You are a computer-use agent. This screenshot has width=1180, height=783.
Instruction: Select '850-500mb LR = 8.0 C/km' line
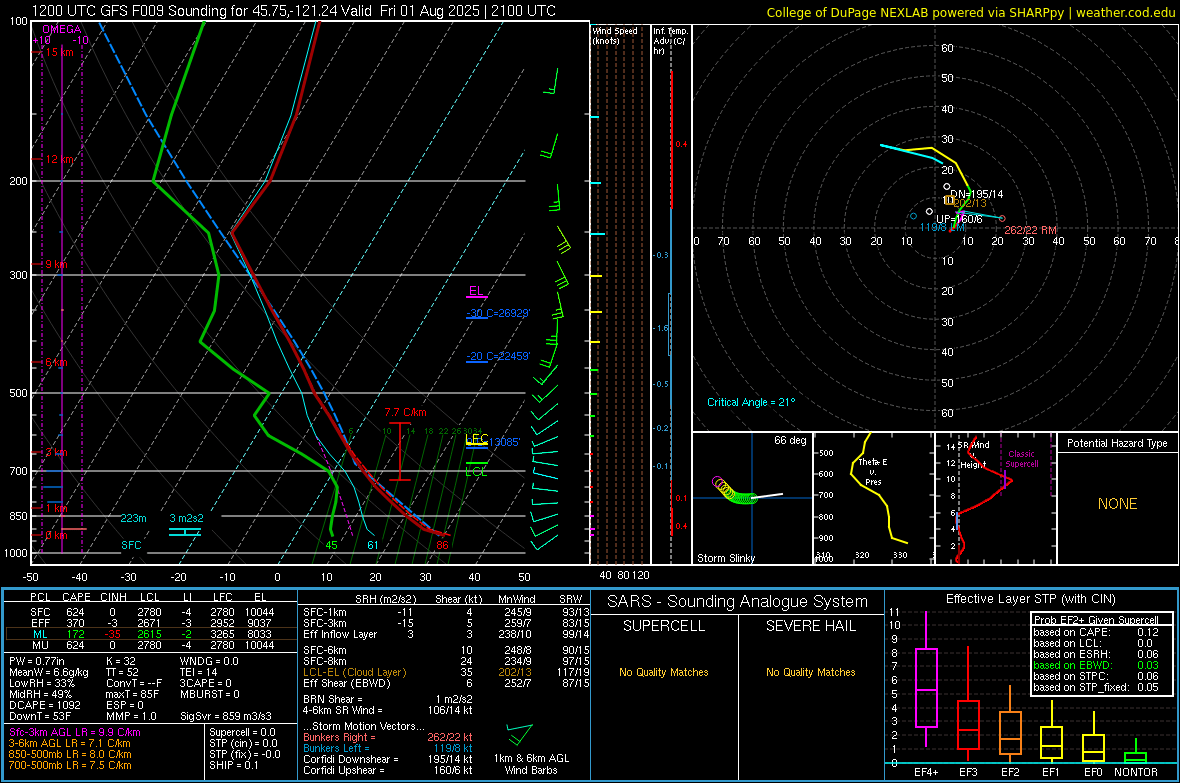point(70,754)
